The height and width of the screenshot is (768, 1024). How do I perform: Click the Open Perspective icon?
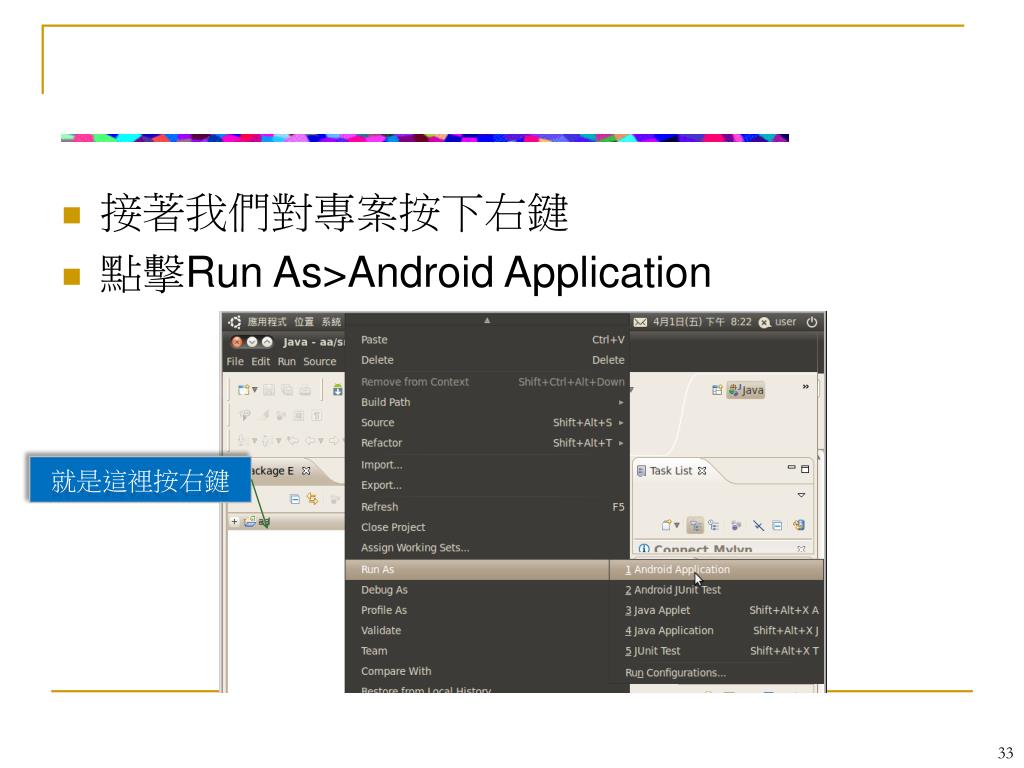point(717,390)
